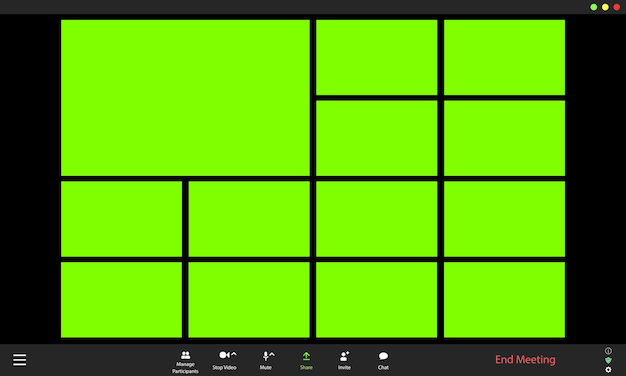Select the bottom-left participant video tile
The image size is (626, 376).
121,300
